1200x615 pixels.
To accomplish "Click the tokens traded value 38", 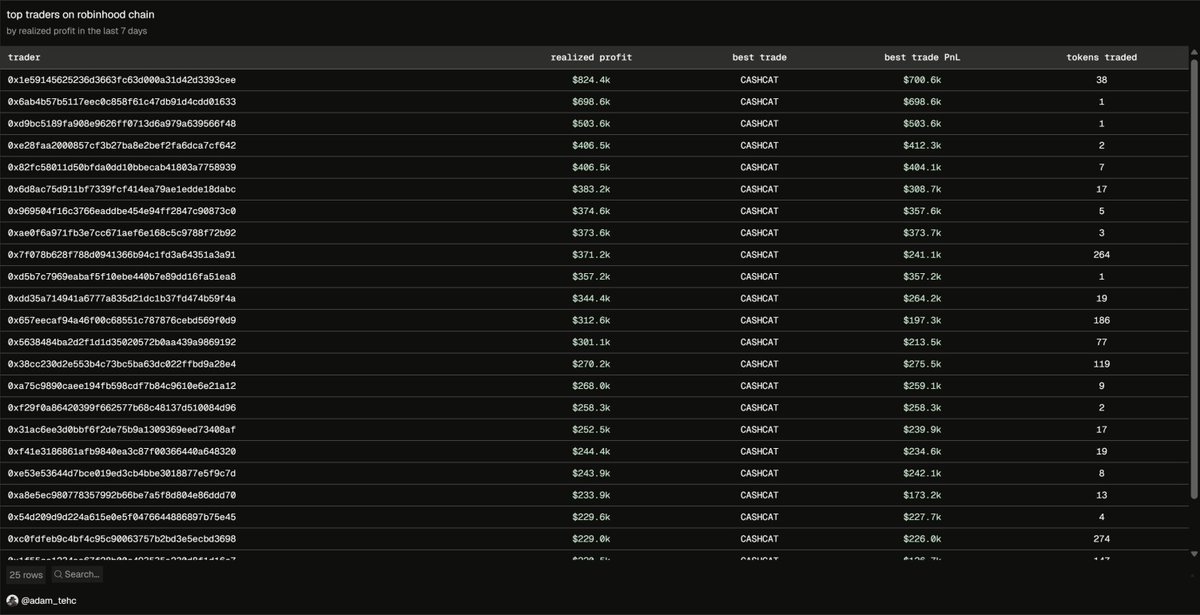I will (x=1101, y=80).
